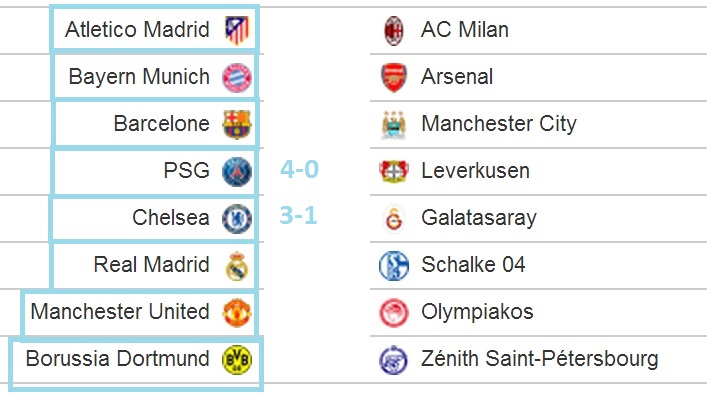Select the Leverkusen club logo
The height and width of the screenshot is (395, 707).
[x=394, y=172]
